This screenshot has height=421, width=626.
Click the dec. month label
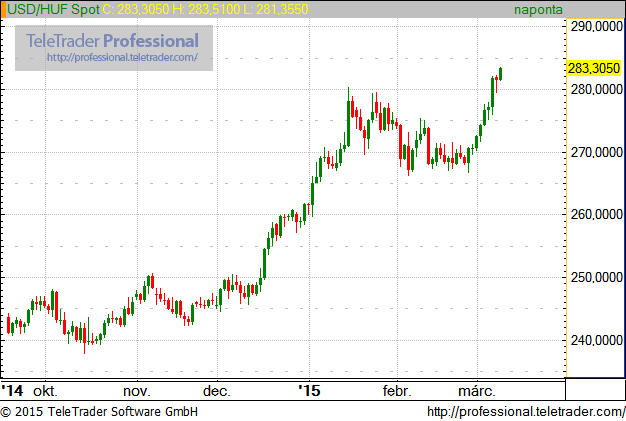(217, 391)
